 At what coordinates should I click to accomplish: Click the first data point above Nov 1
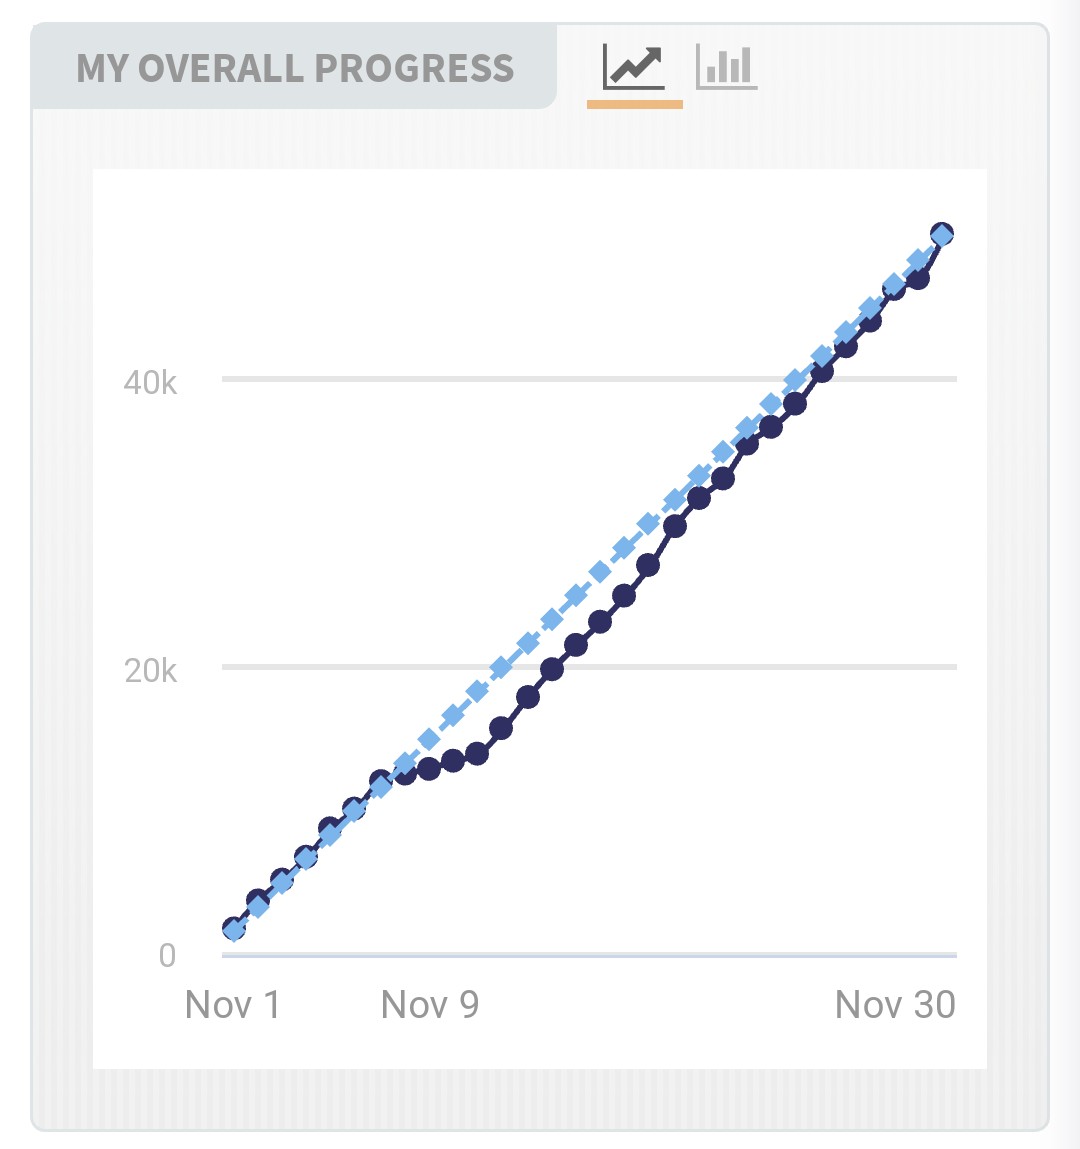(x=233, y=929)
